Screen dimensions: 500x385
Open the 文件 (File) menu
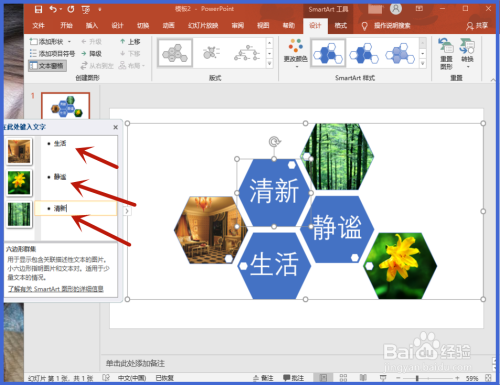point(39,26)
